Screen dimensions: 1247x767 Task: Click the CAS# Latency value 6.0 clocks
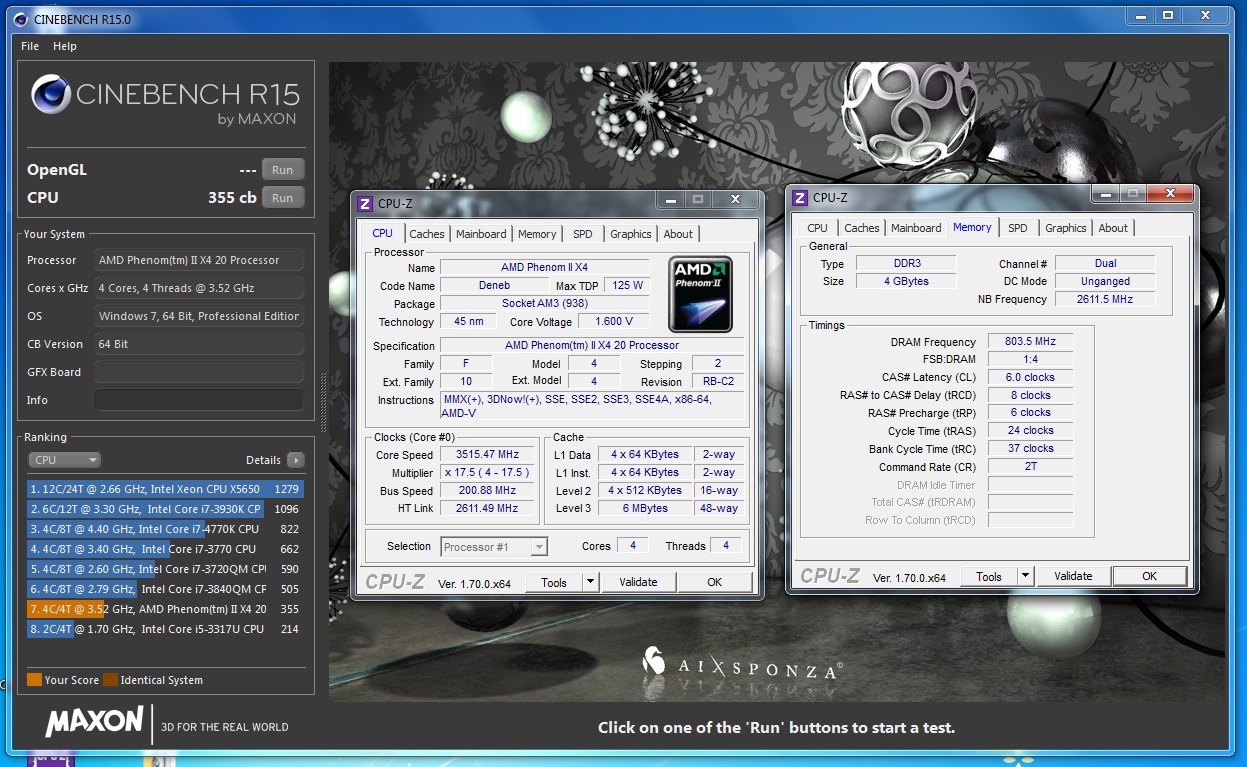click(1030, 378)
